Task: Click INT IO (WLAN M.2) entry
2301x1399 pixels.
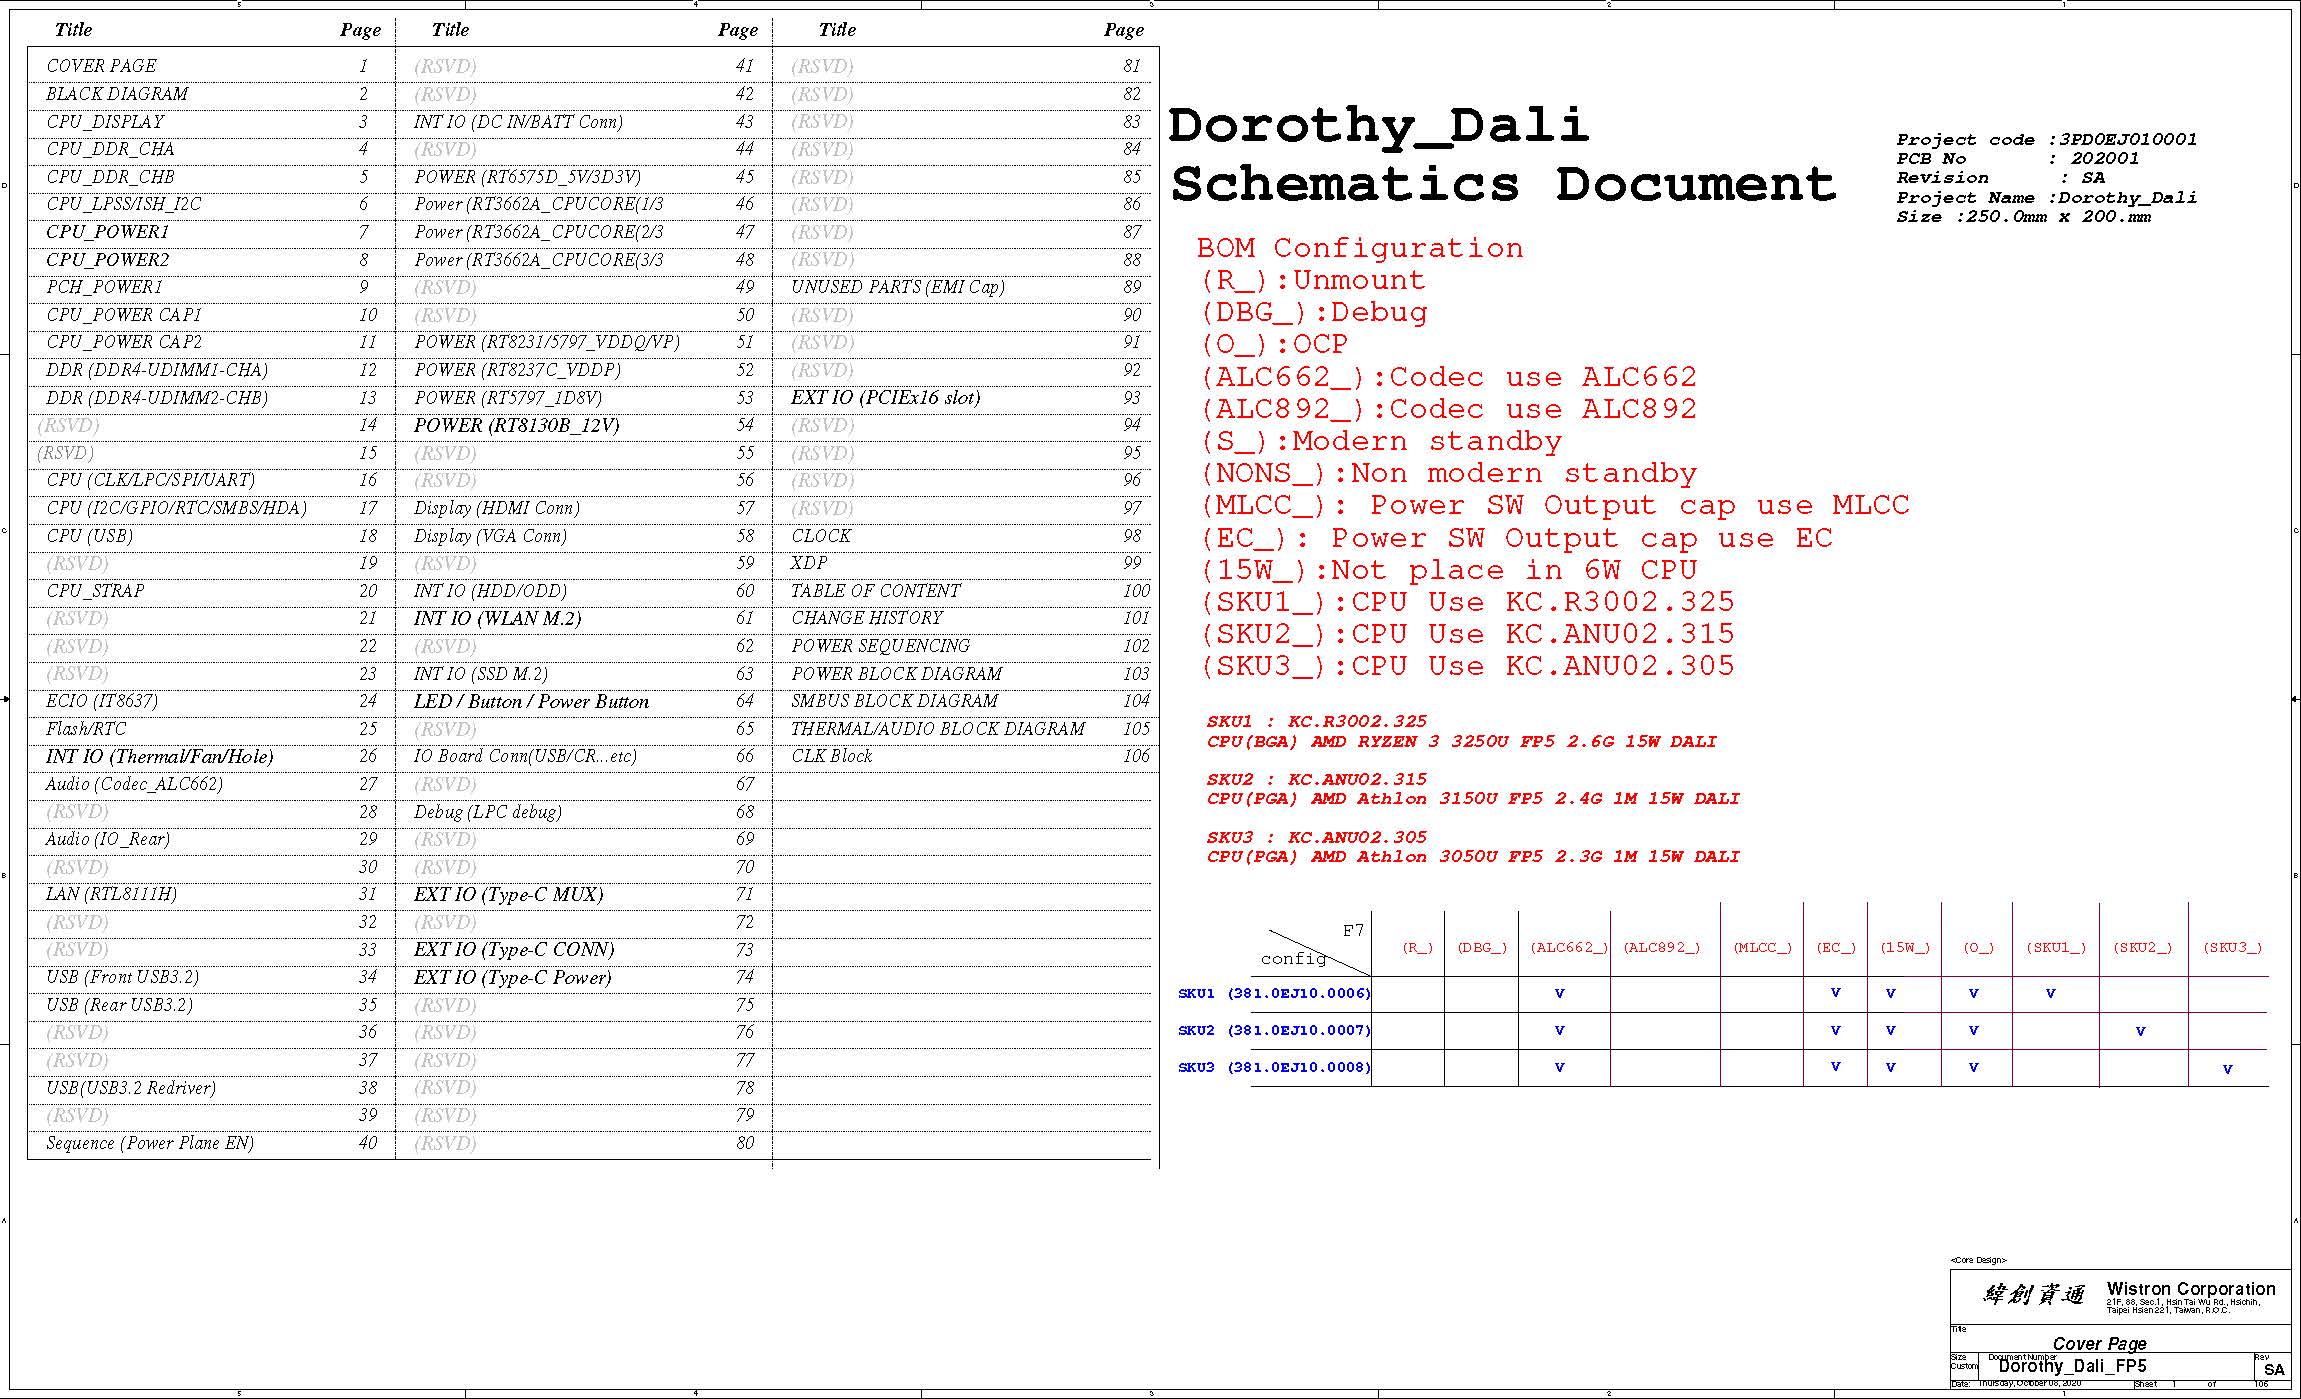Action: tap(498, 619)
